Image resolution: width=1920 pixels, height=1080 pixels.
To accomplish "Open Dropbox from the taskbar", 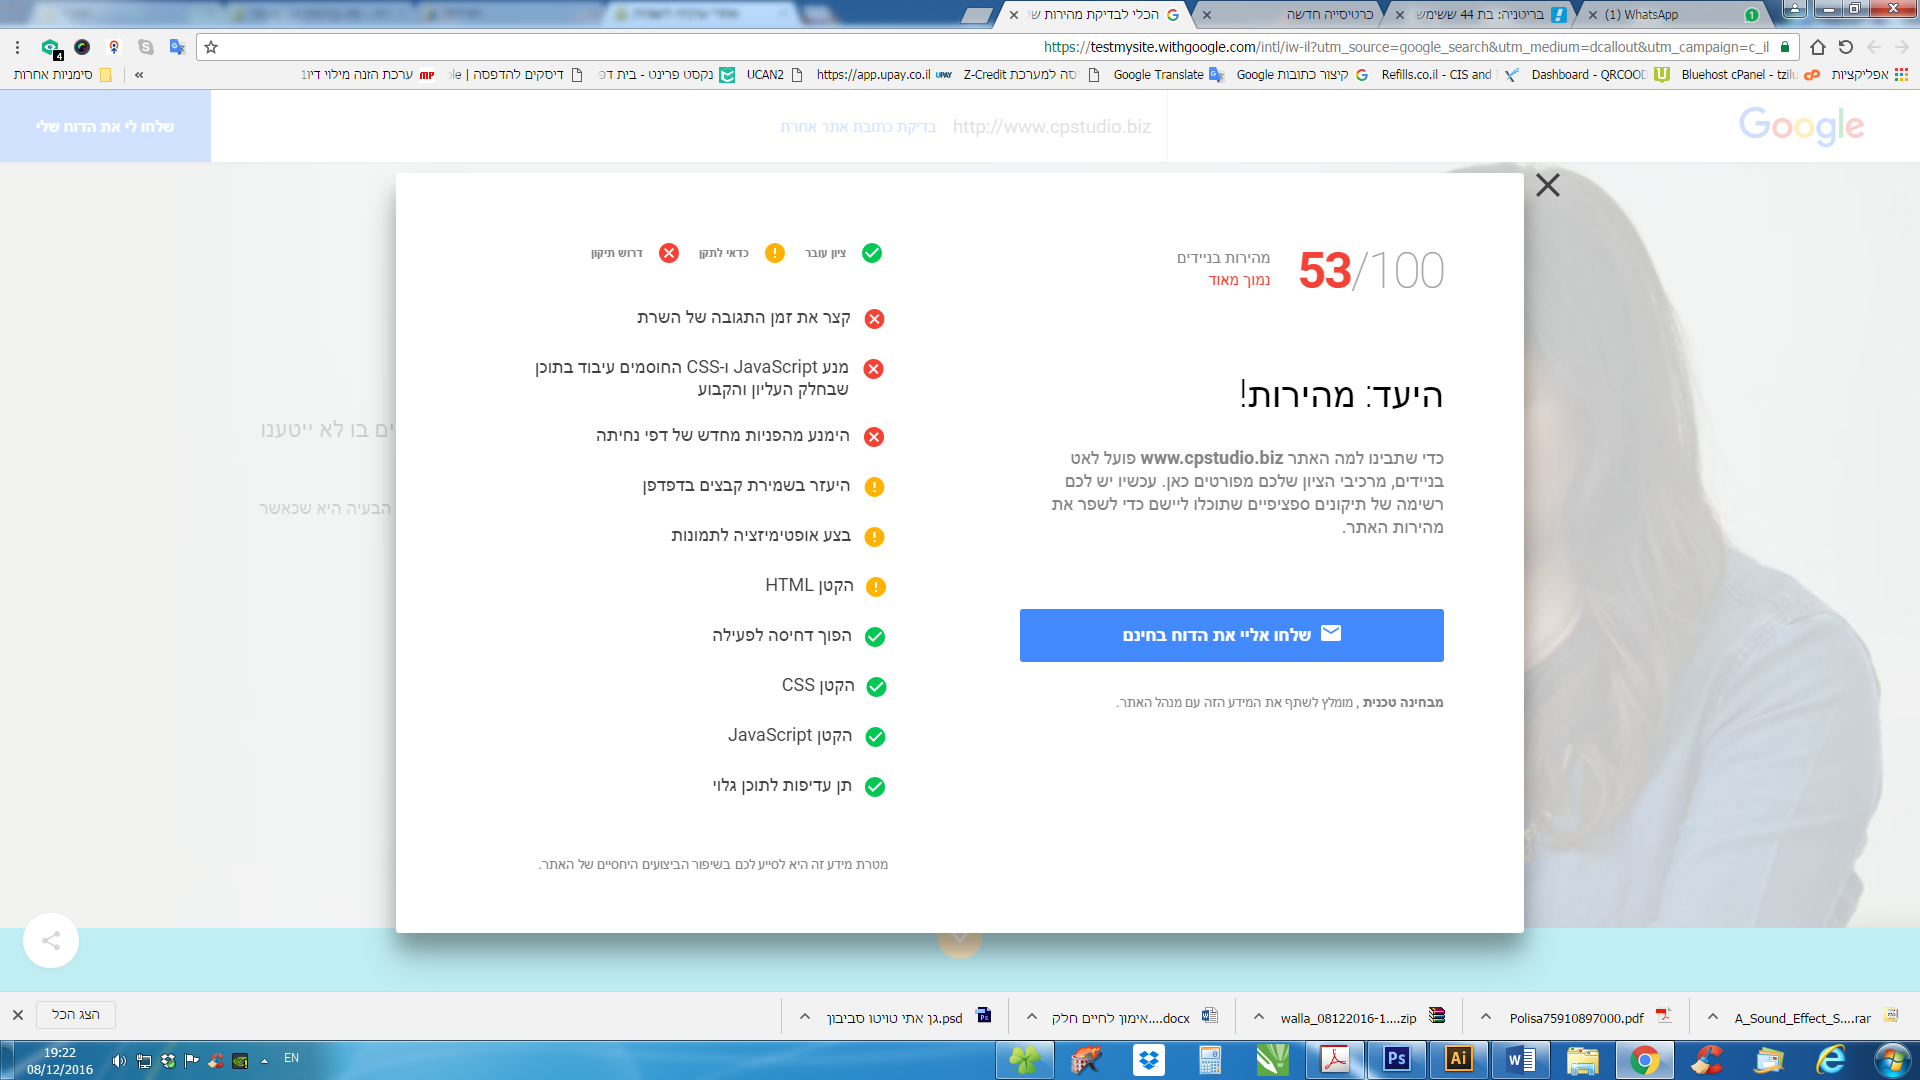I will coord(1148,1059).
